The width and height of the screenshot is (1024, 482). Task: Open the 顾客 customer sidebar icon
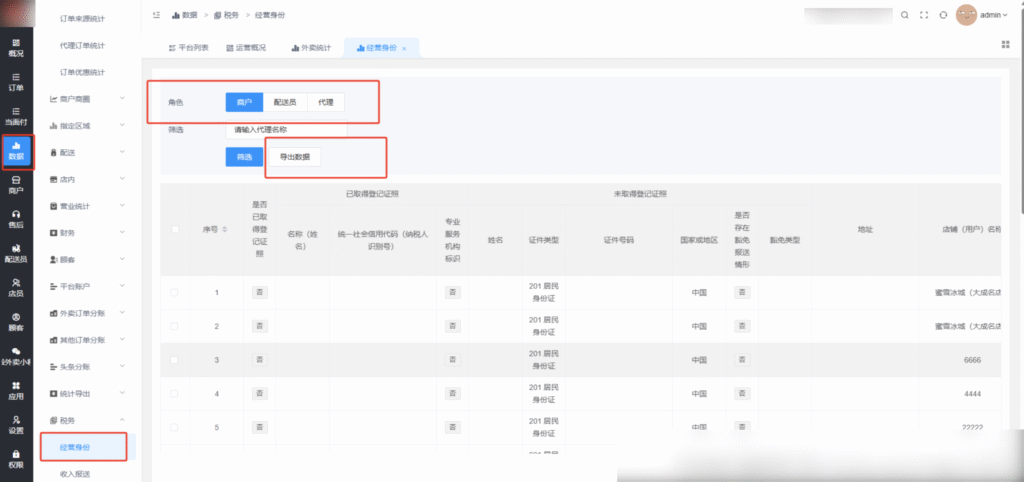[x=16, y=322]
